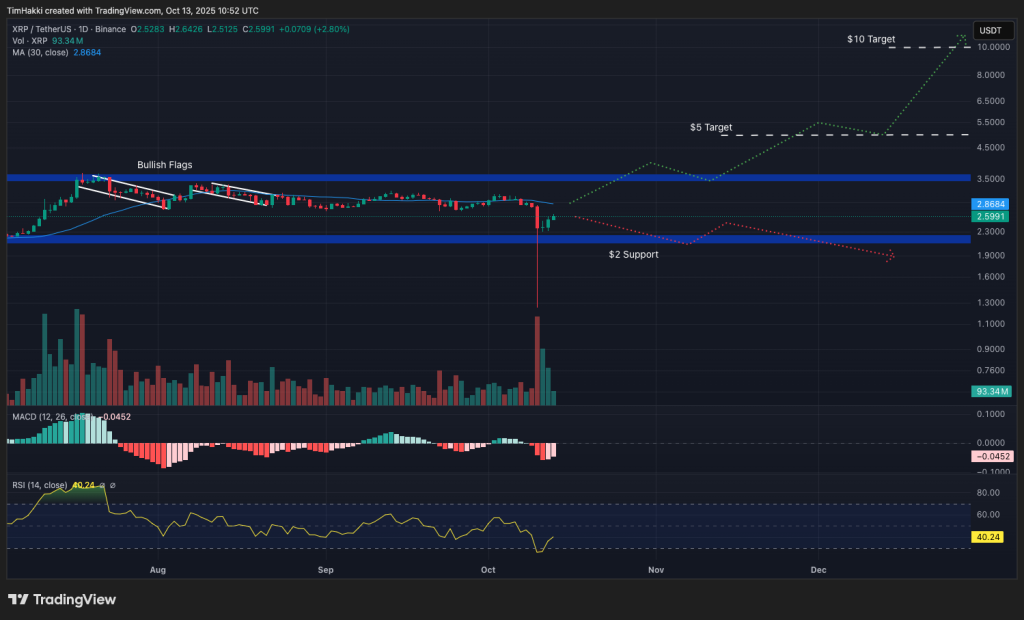Click the MA (30, close) indicator label
Image resolution: width=1024 pixels, height=620 pixels.
tap(40, 54)
